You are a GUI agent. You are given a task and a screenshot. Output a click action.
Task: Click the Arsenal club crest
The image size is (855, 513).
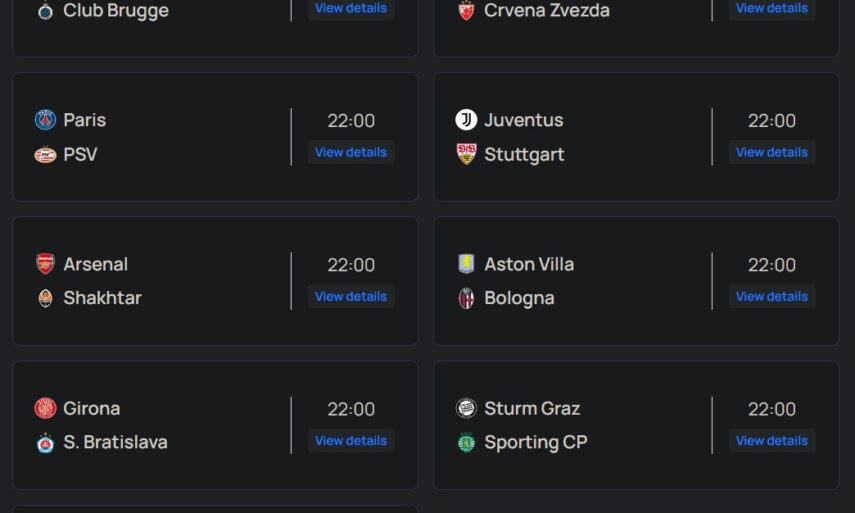click(x=45, y=264)
